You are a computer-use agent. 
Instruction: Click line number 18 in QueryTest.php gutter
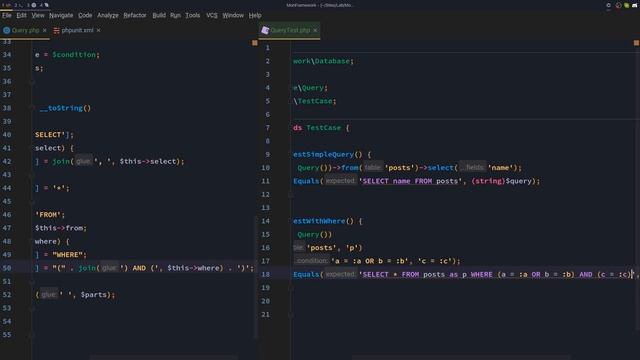tap(265, 275)
